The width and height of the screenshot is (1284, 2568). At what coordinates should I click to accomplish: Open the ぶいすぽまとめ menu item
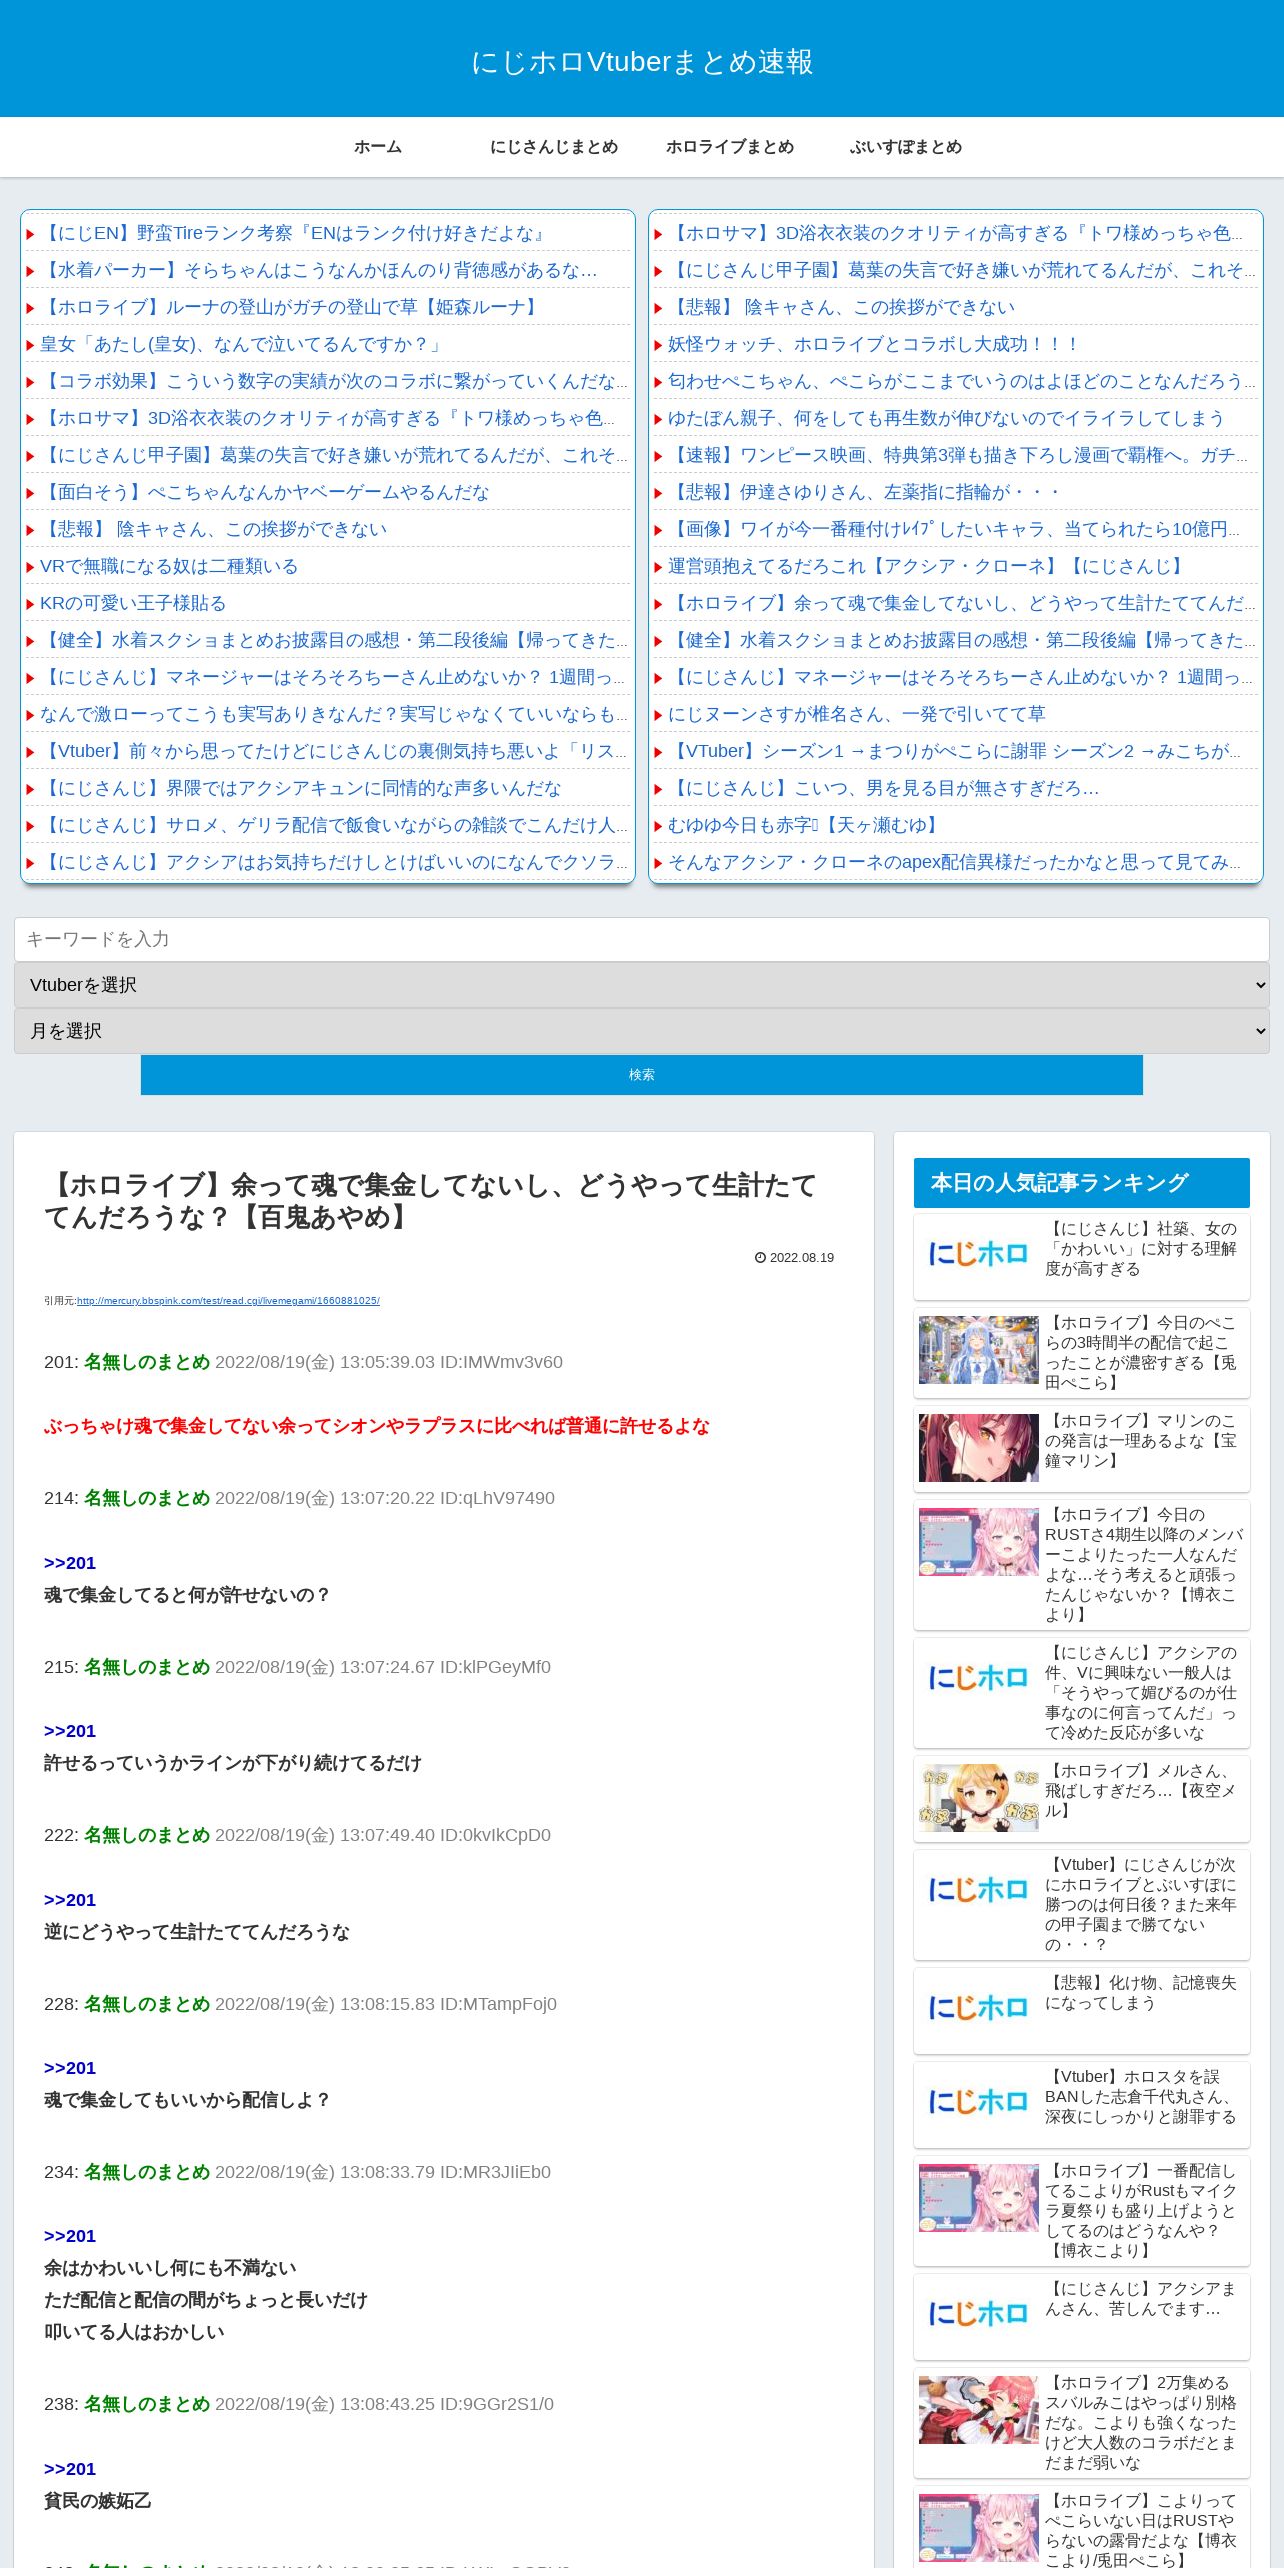tap(906, 147)
